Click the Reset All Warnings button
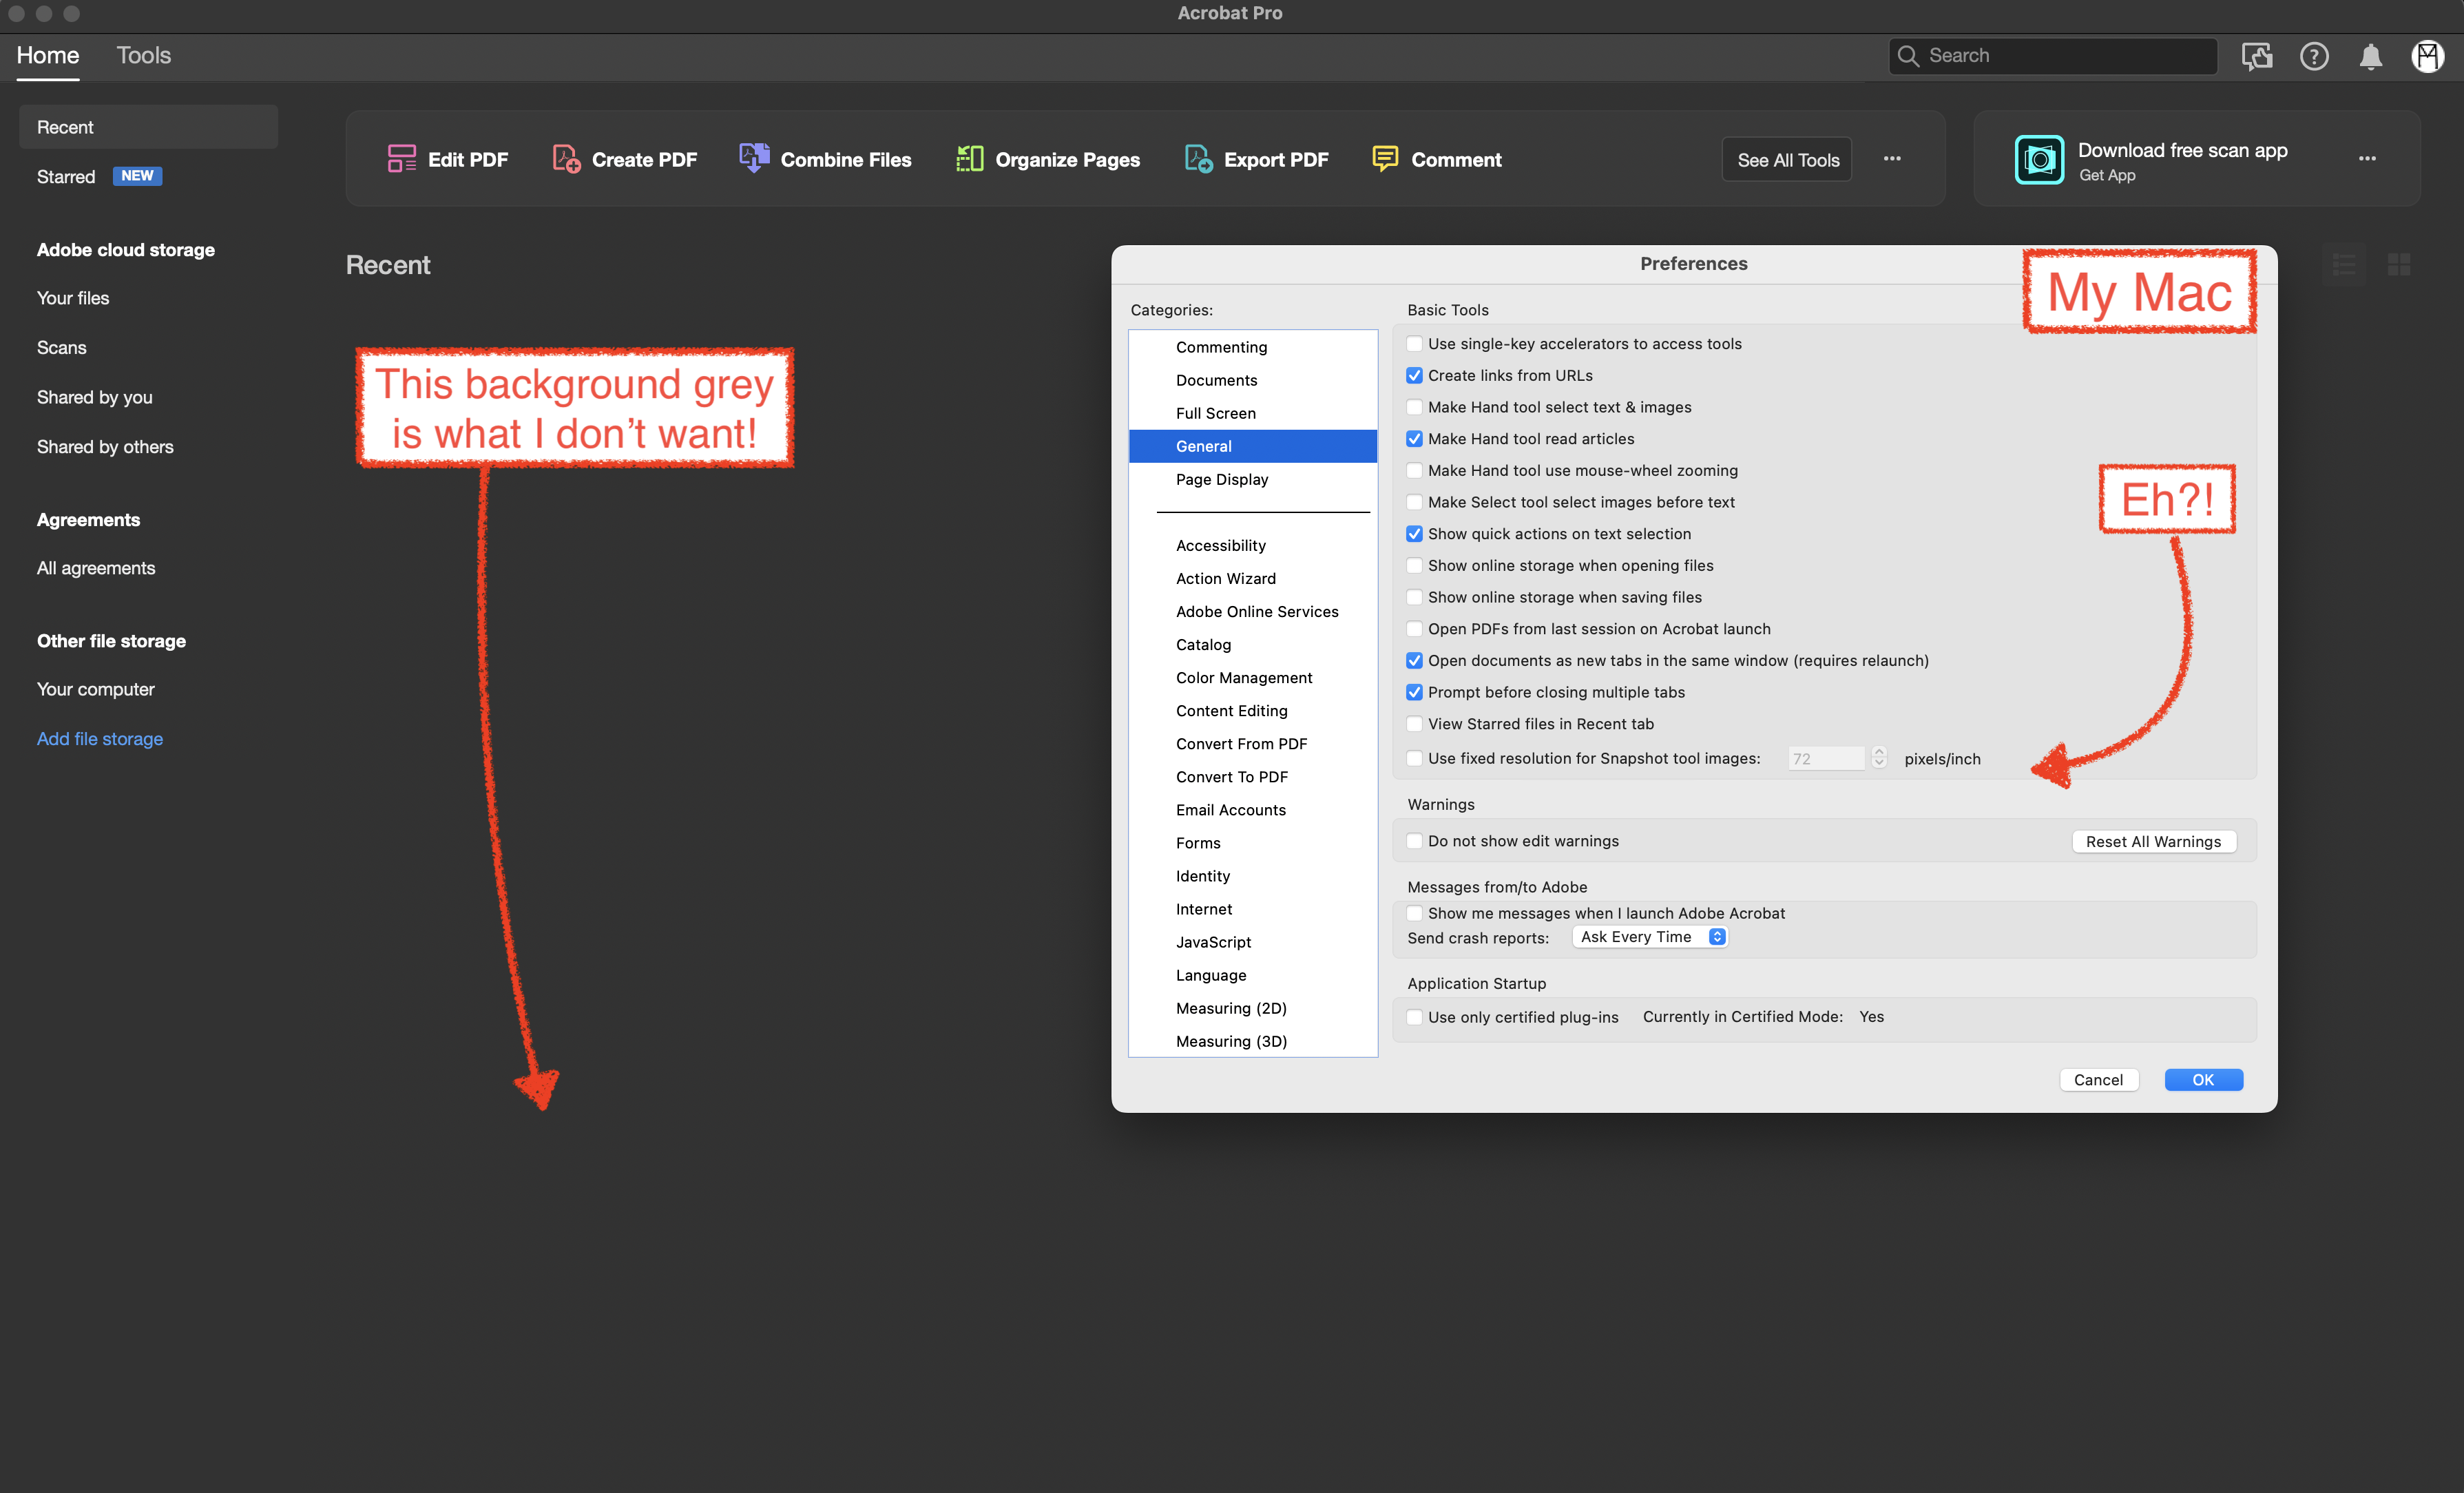2464x1493 pixels. pos(2154,841)
